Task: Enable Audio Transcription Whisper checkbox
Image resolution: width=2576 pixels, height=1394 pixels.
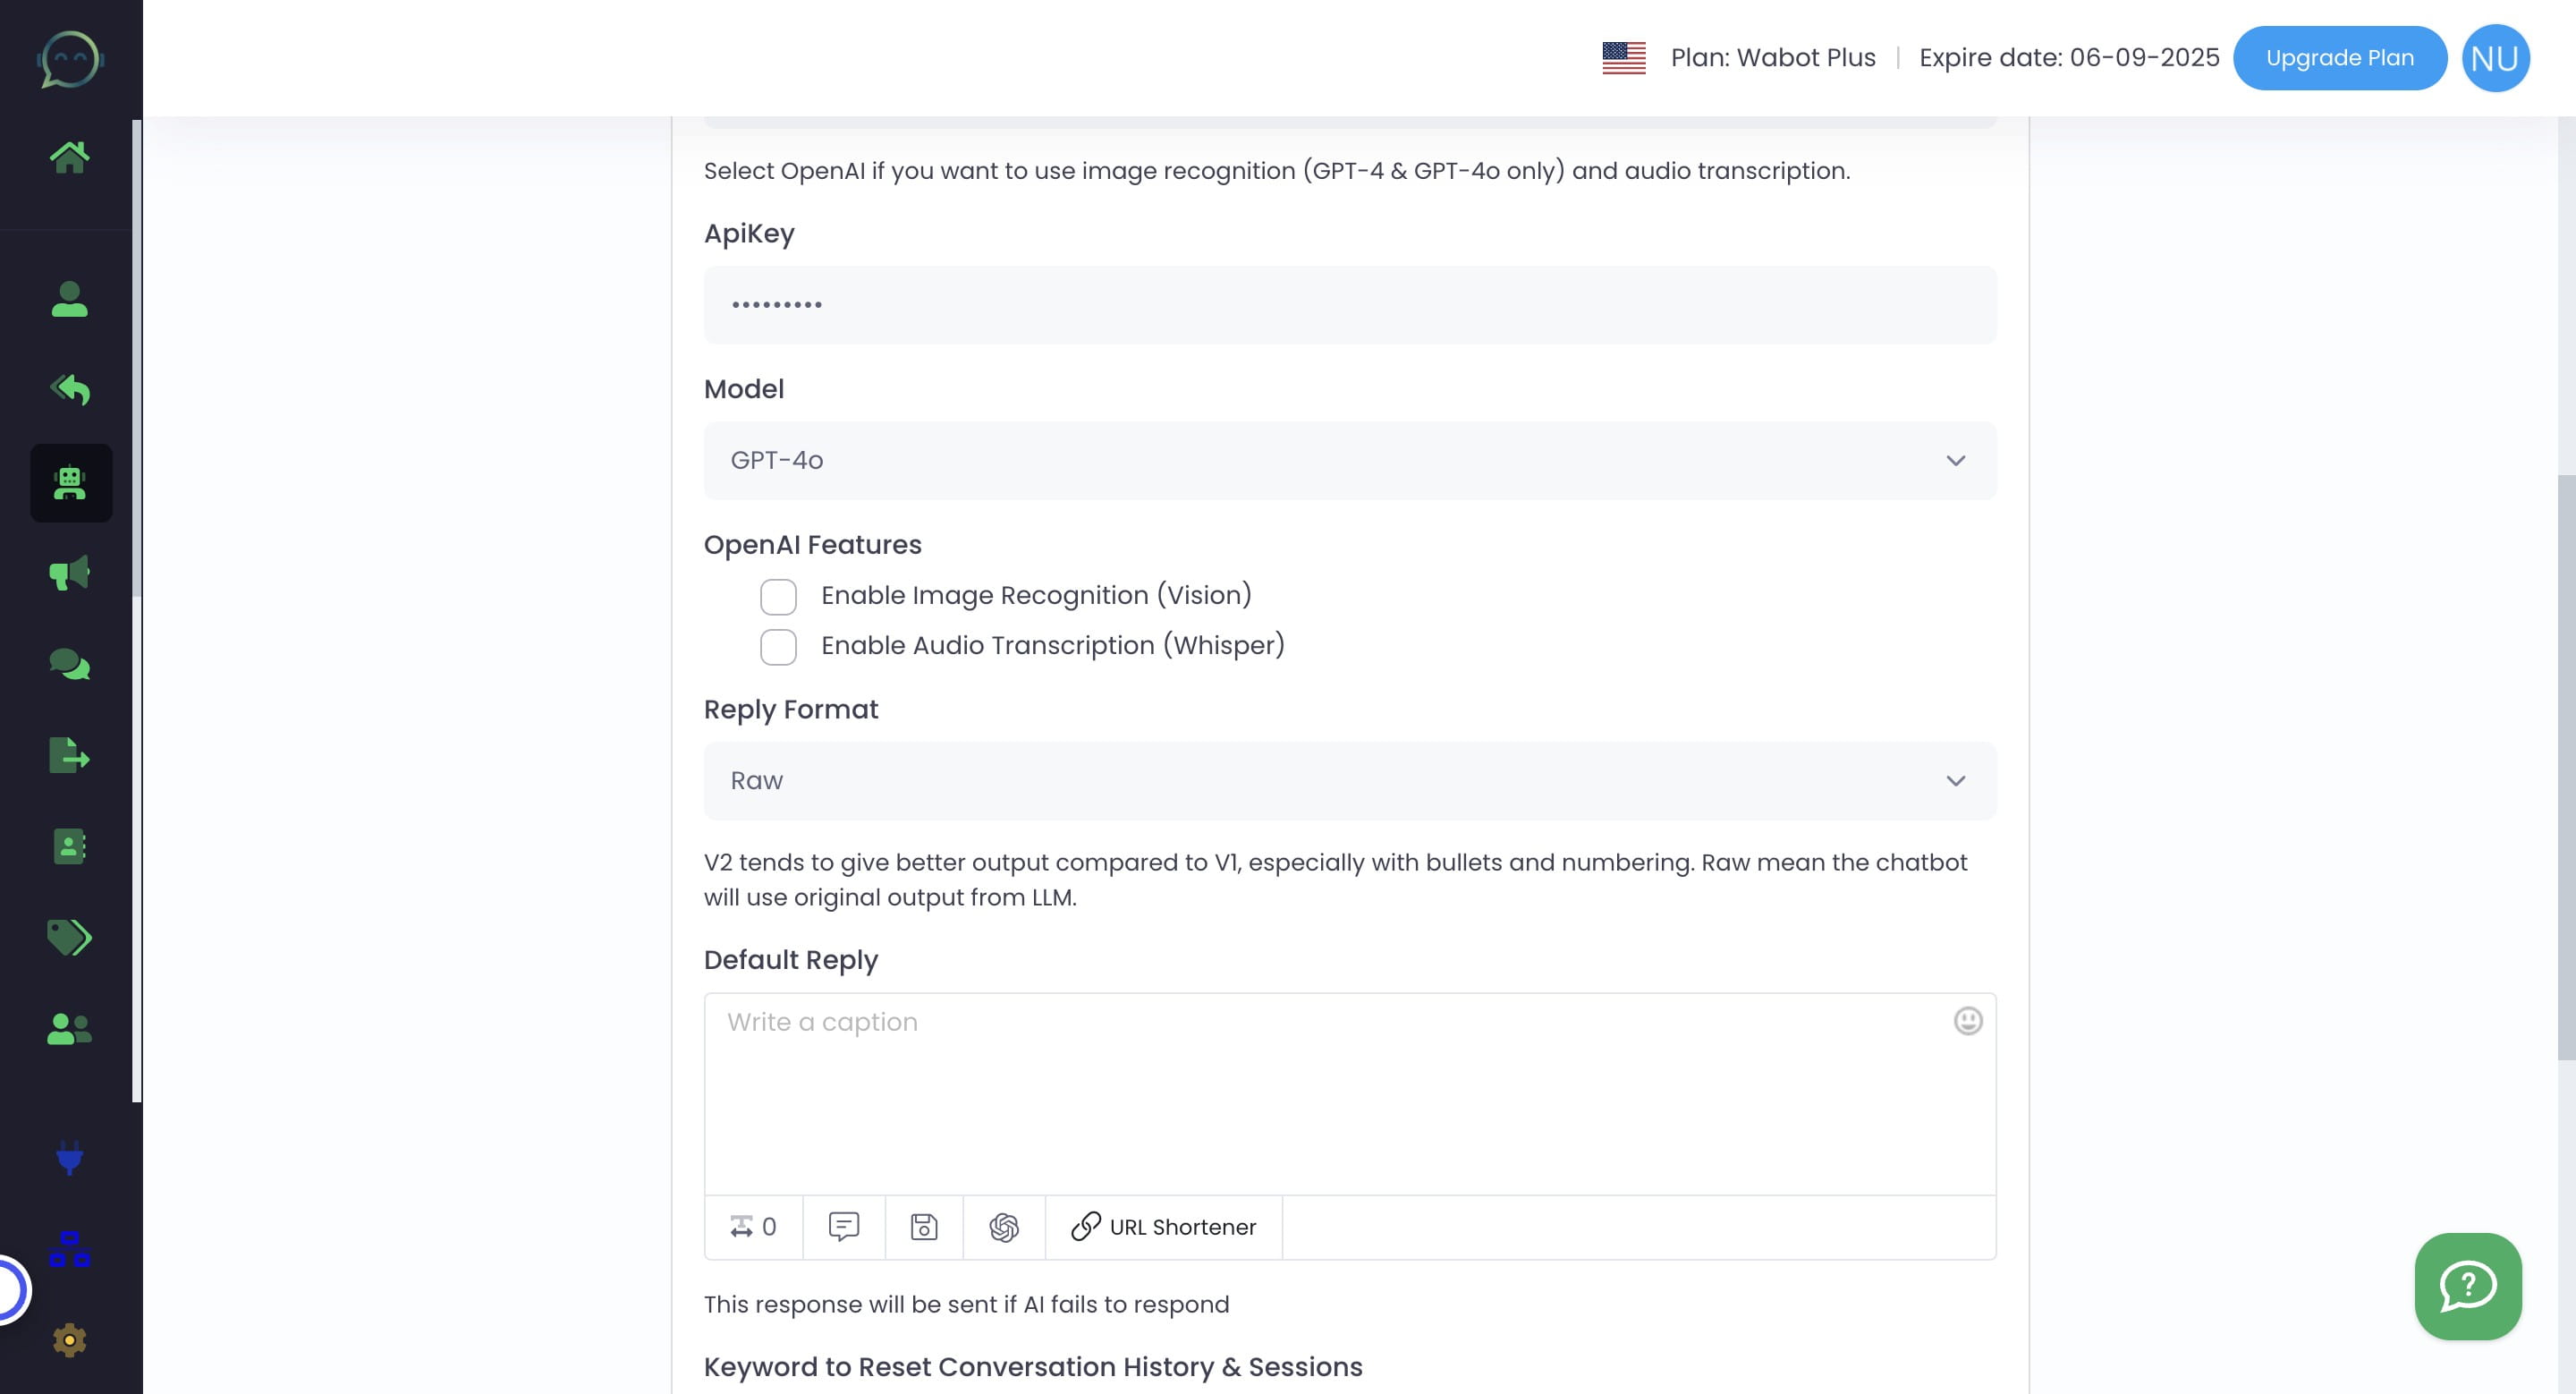Action: (779, 645)
